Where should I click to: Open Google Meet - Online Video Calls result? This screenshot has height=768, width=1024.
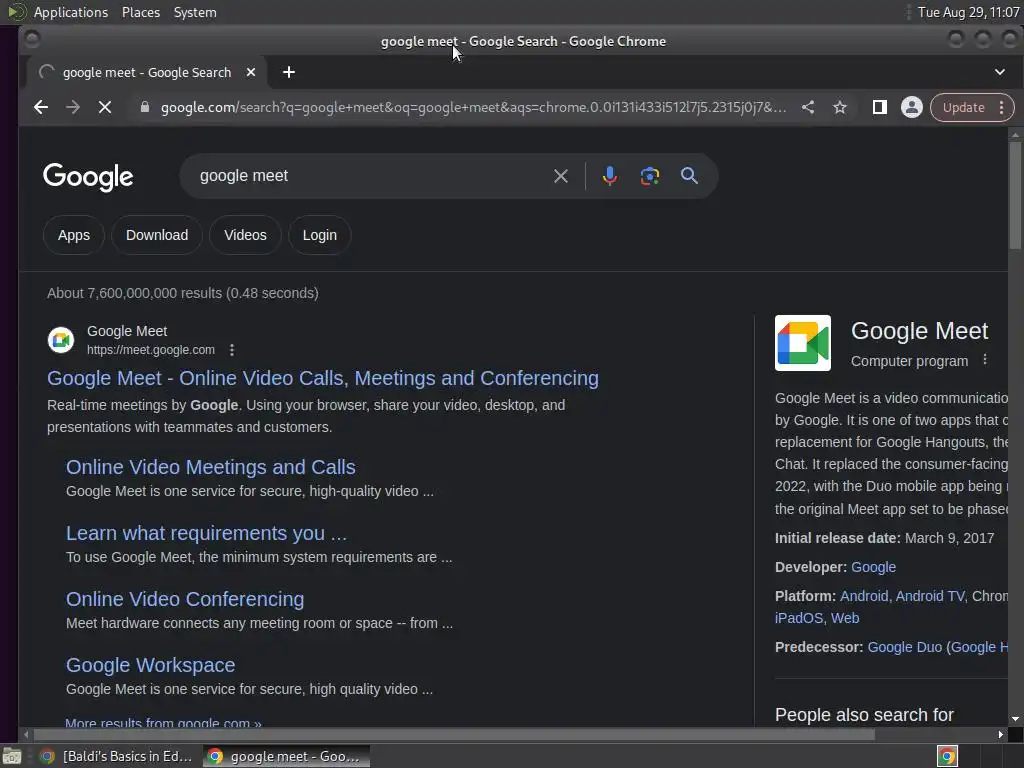323,378
